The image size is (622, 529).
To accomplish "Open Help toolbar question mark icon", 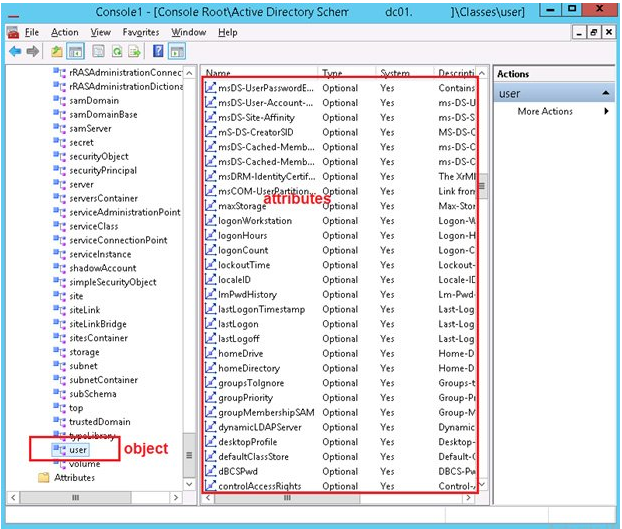I will click(x=158, y=51).
